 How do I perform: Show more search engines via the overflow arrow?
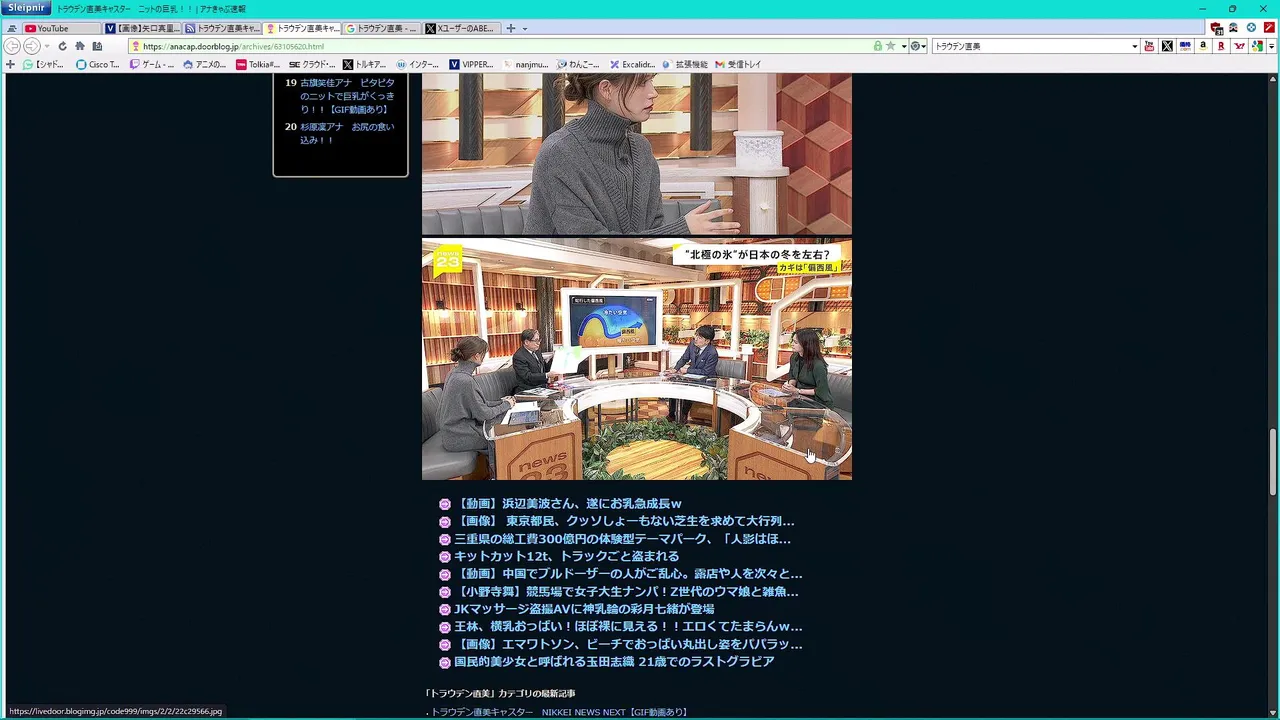1272,46
